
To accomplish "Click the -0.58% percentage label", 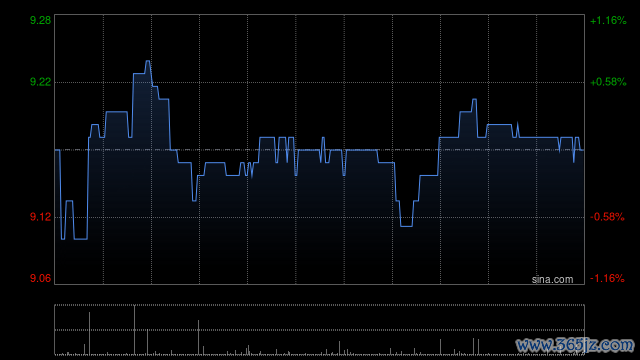I will coord(607,217).
